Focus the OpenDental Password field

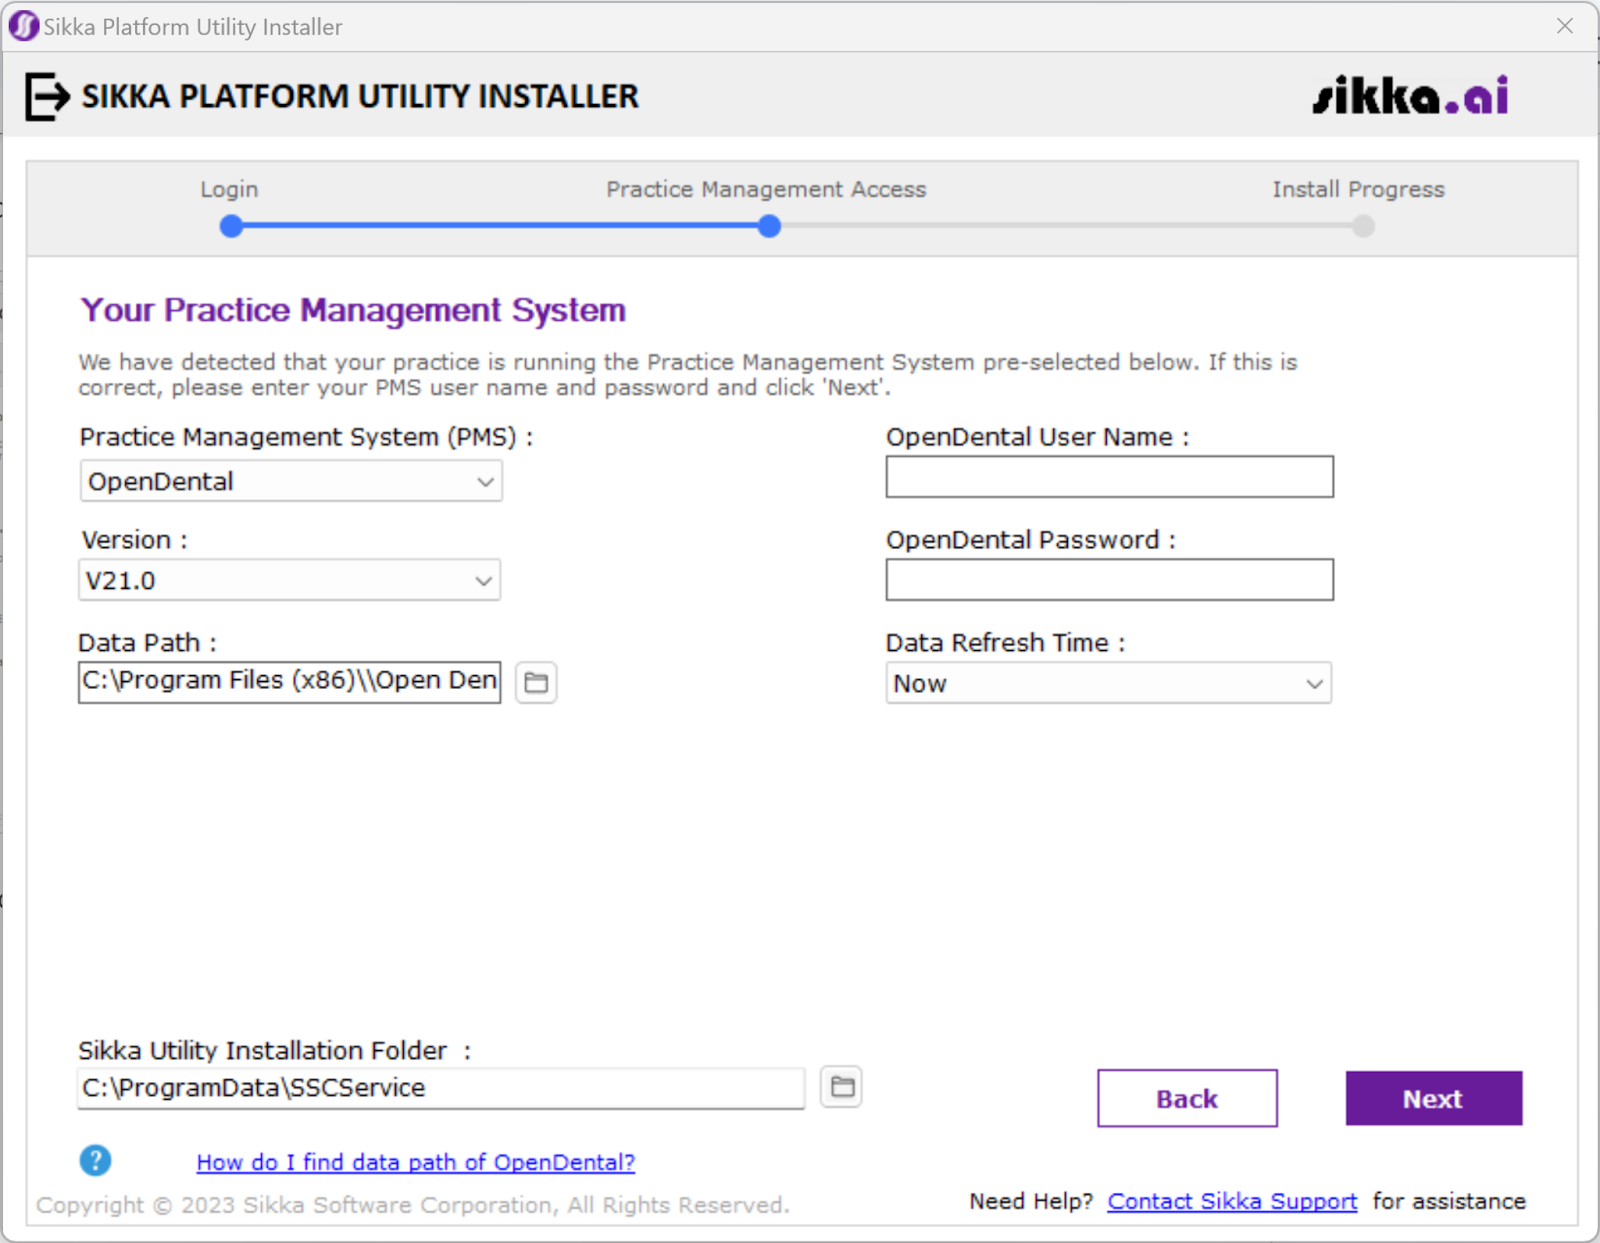tap(1110, 580)
